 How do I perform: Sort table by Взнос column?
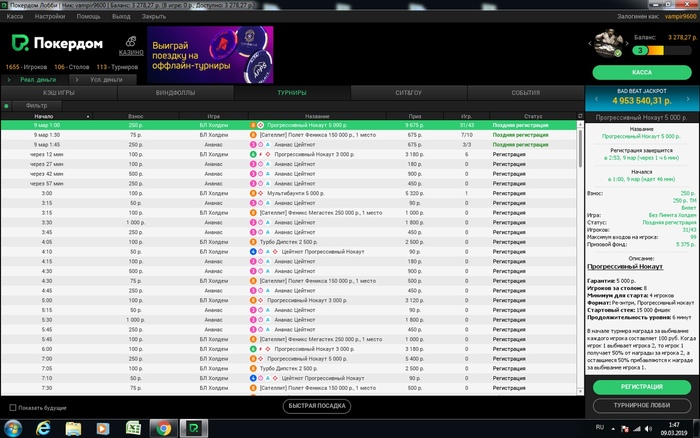click(x=136, y=116)
